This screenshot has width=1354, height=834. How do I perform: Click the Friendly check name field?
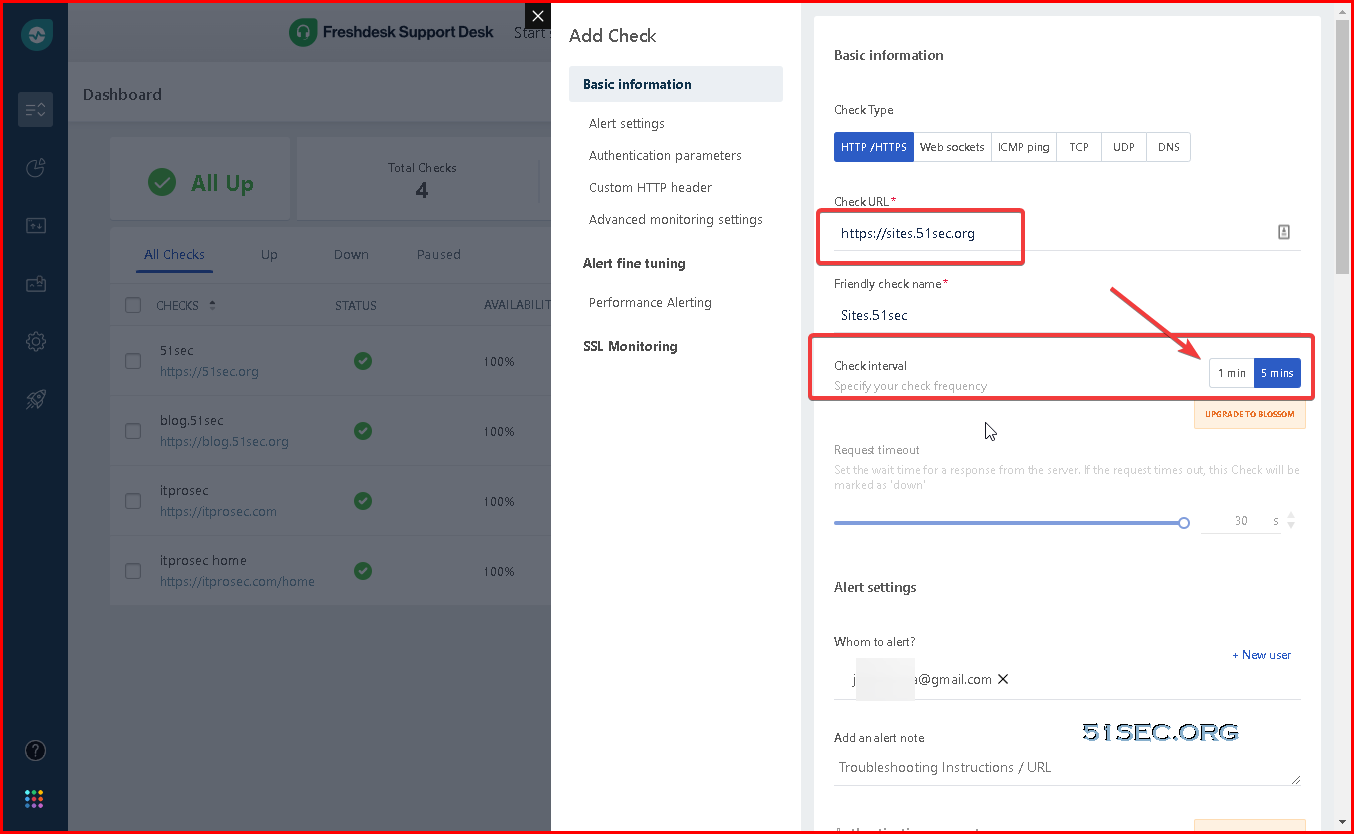click(x=1067, y=315)
